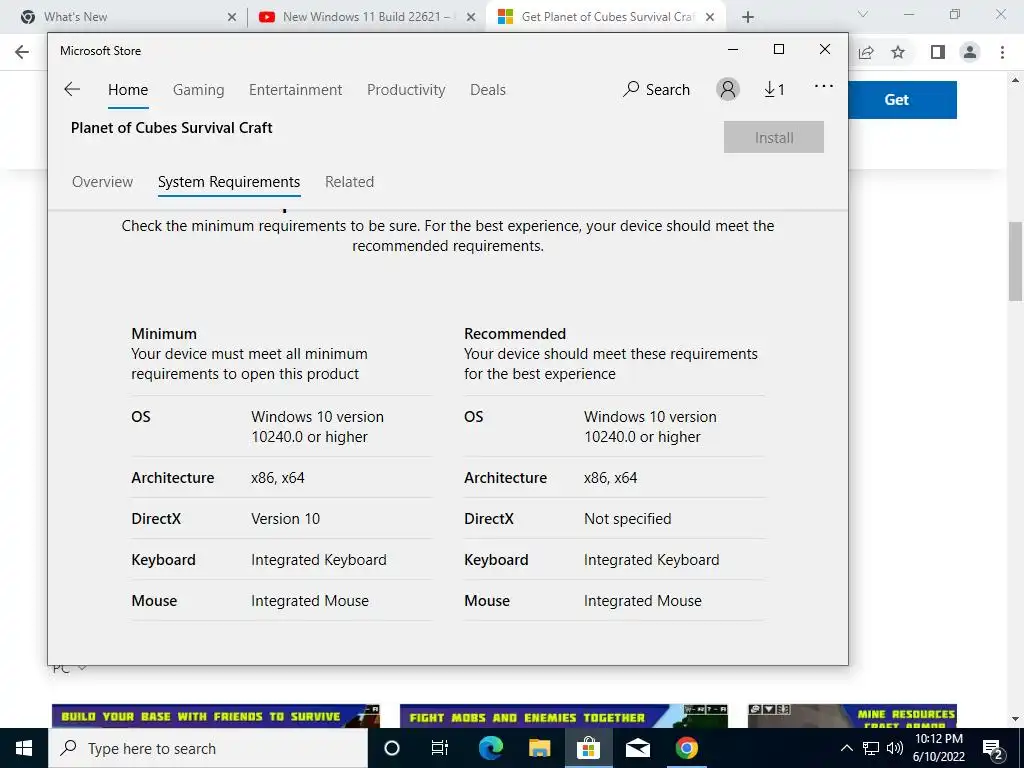This screenshot has height=768, width=1024.
Task: Select the Home tab in Store
Action: [128, 89]
